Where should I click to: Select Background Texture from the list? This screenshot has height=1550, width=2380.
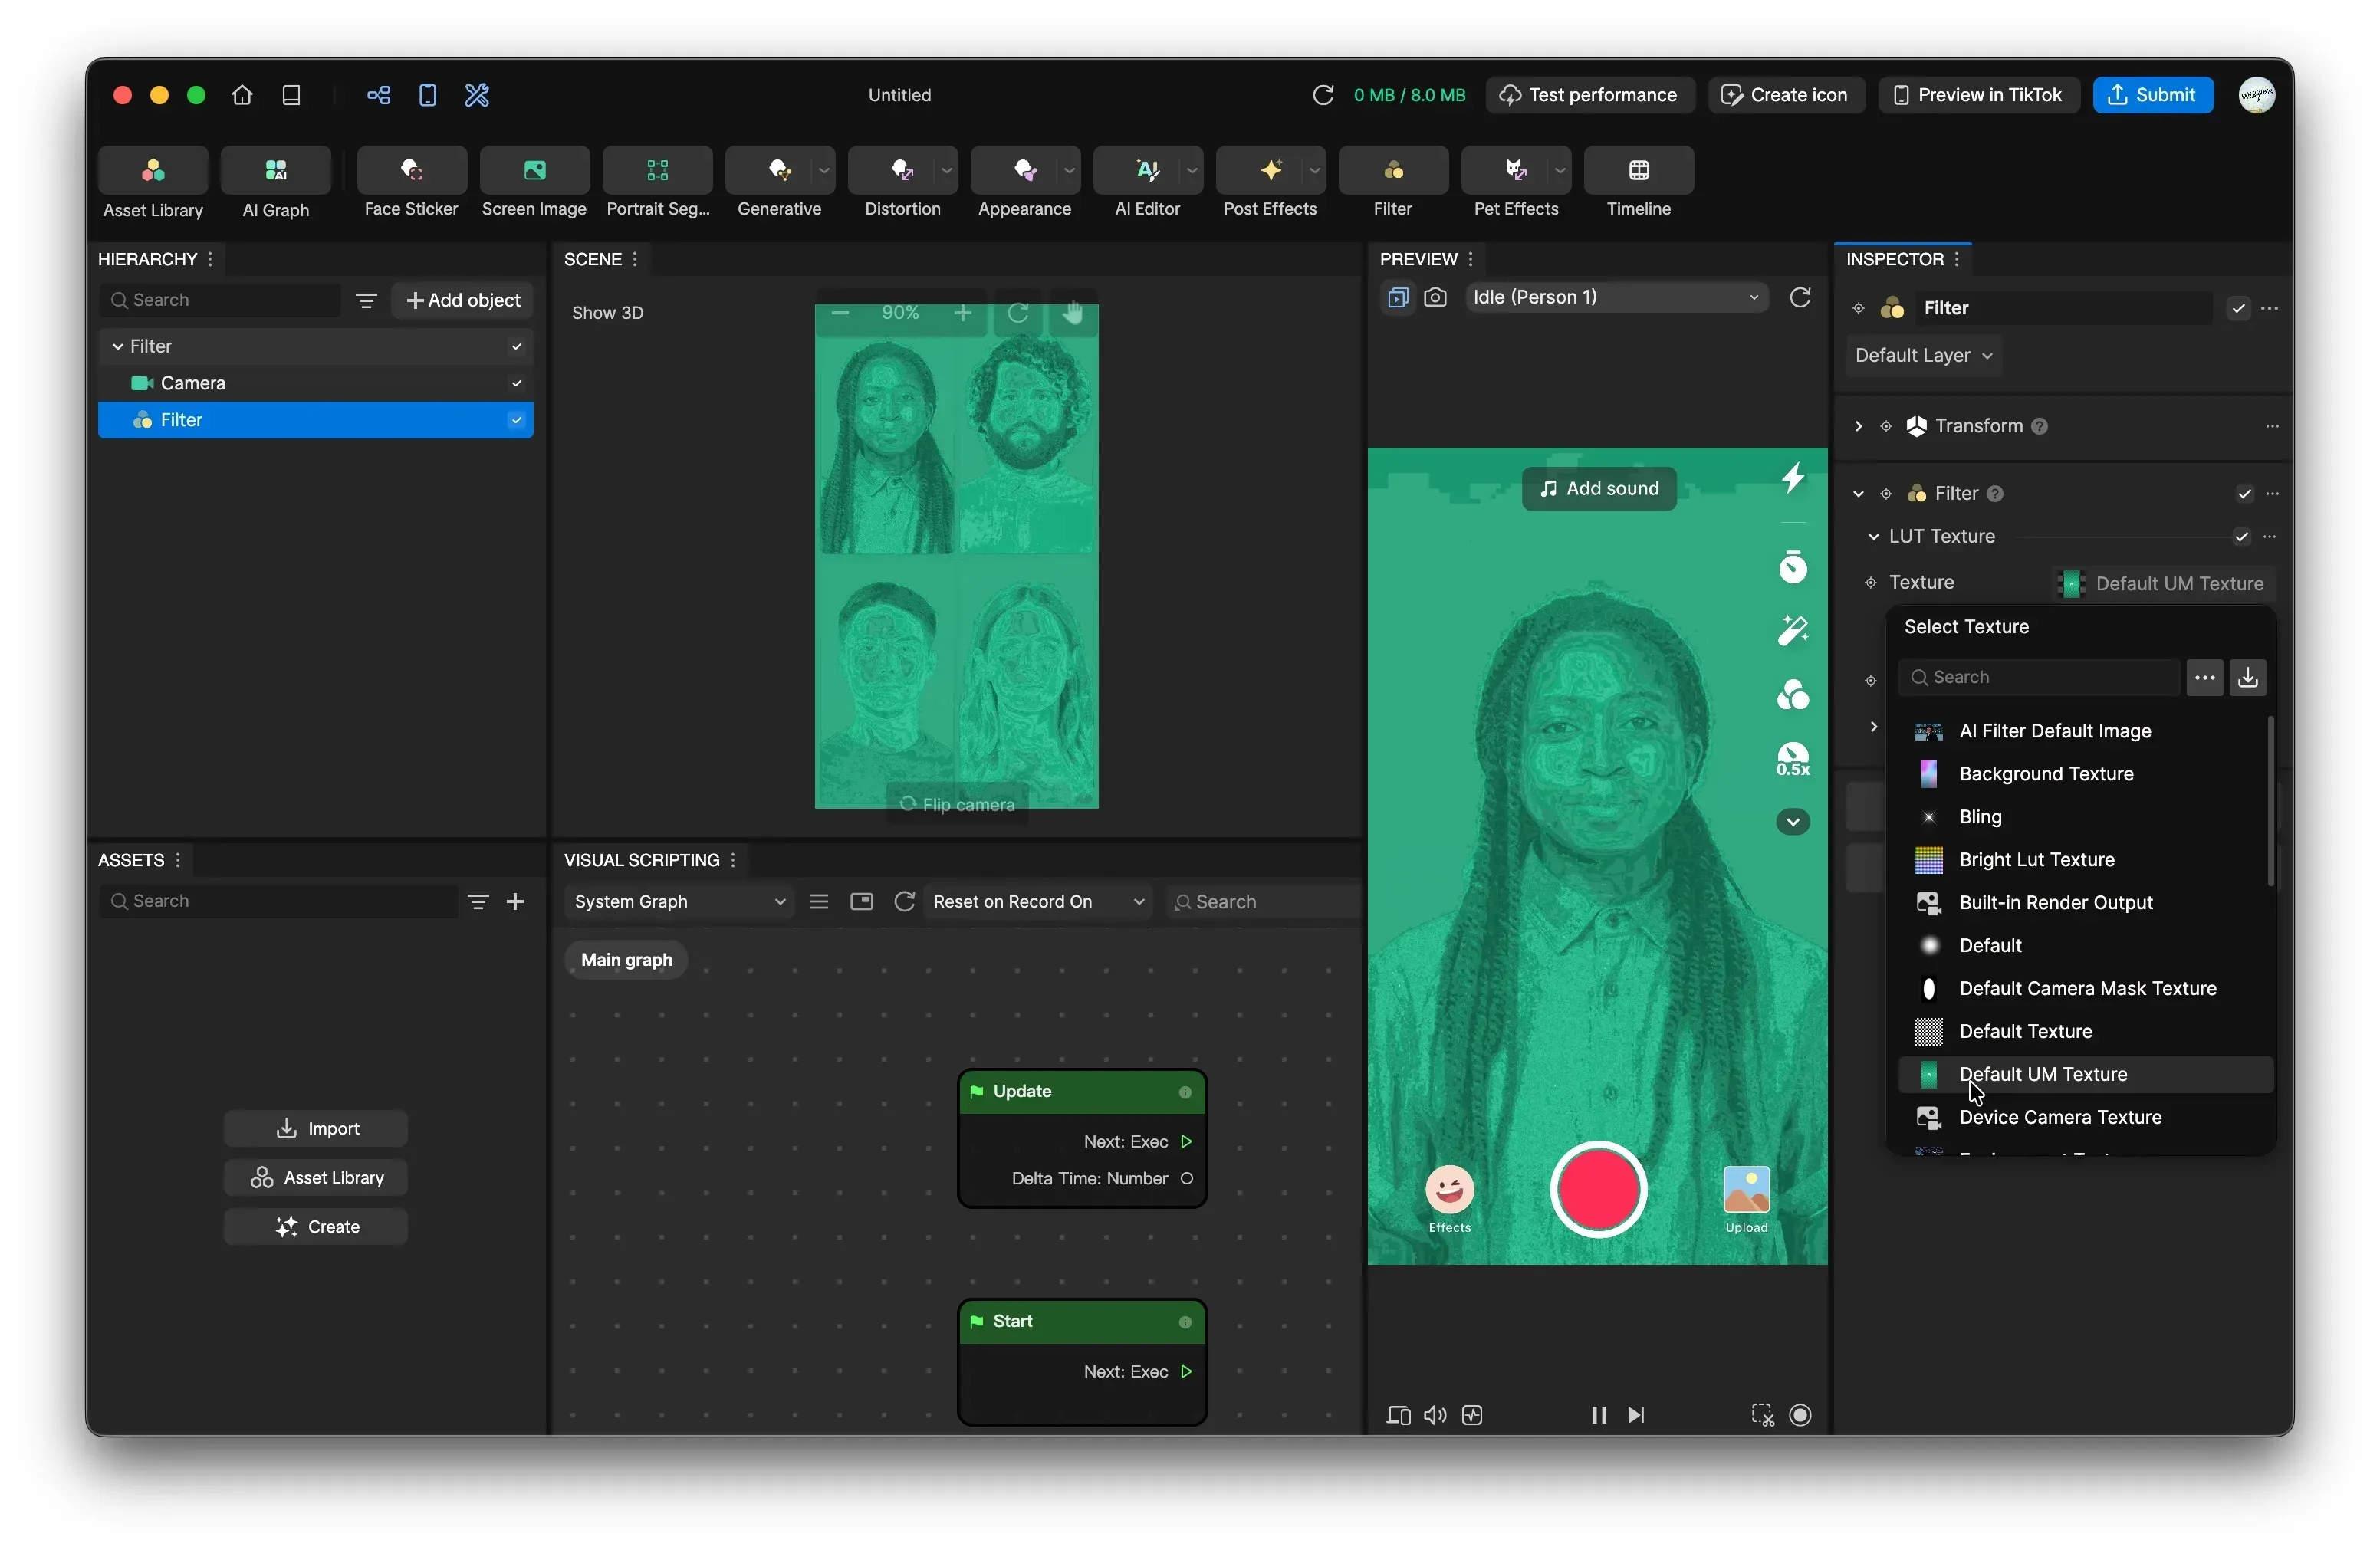2086,774
